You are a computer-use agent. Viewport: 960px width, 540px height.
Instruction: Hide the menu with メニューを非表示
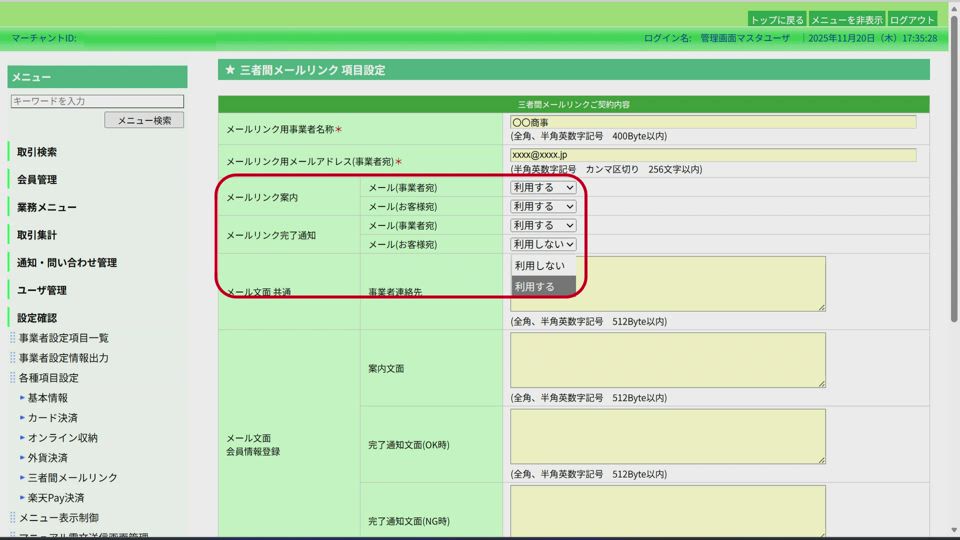click(x=847, y=20)
